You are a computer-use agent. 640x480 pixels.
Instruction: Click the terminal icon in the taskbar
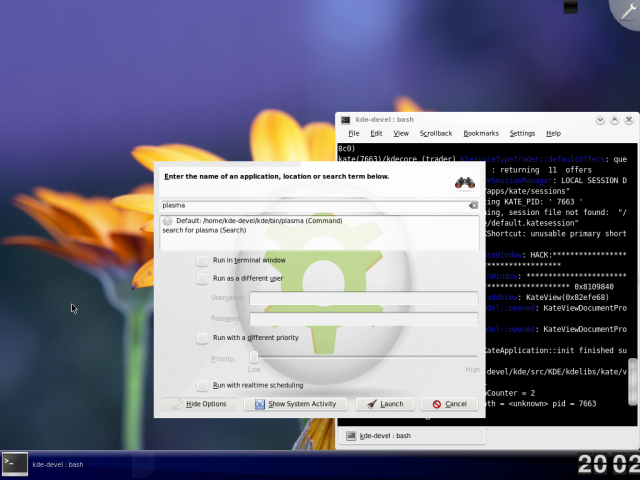(x=14, y=462)
